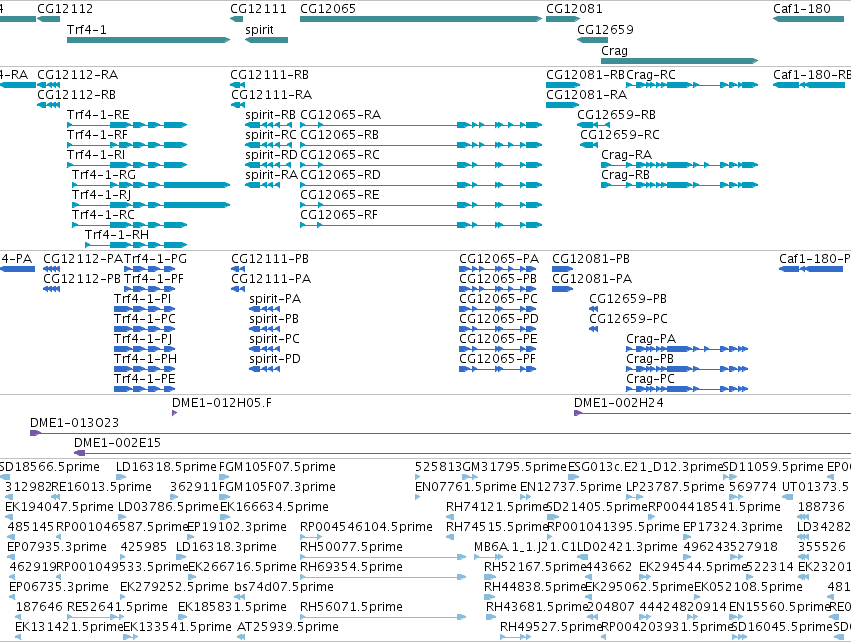Select the CG12065 gene bar
The image size is (851, 642).
tap(421, 19)
